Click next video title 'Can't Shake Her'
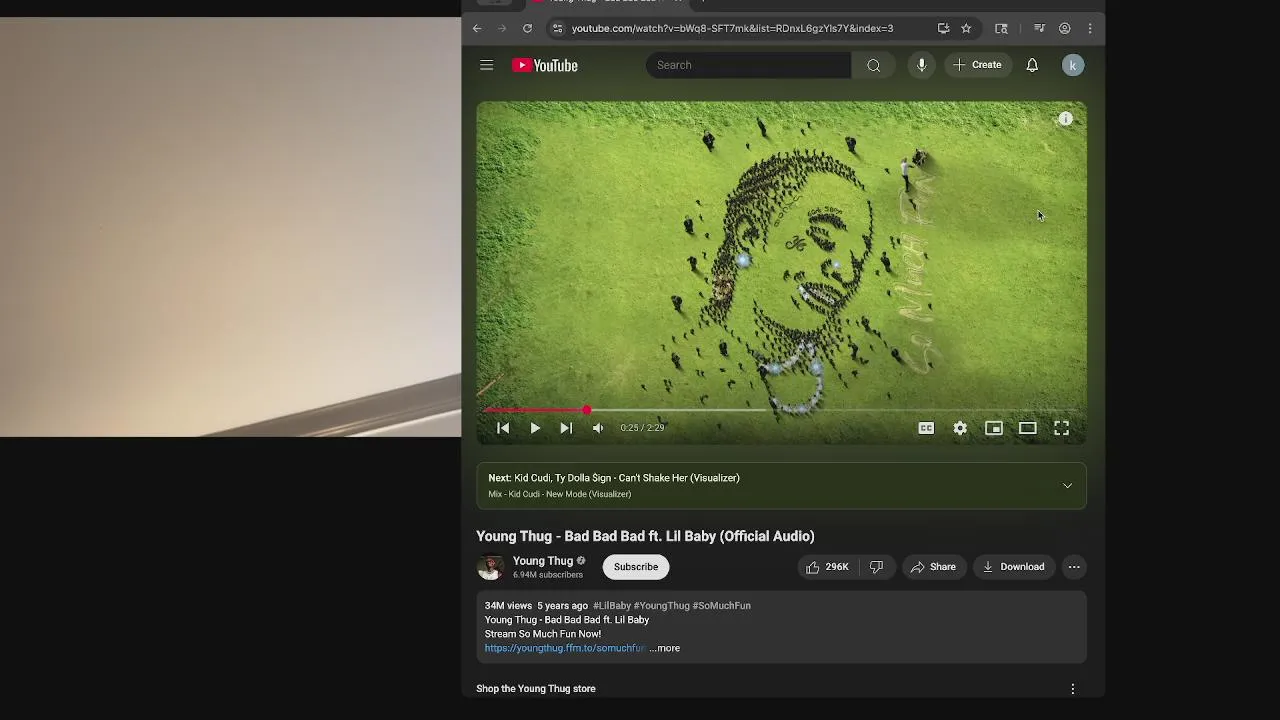The width and height of the screenshot is (1280, 720). coord(627,478)
